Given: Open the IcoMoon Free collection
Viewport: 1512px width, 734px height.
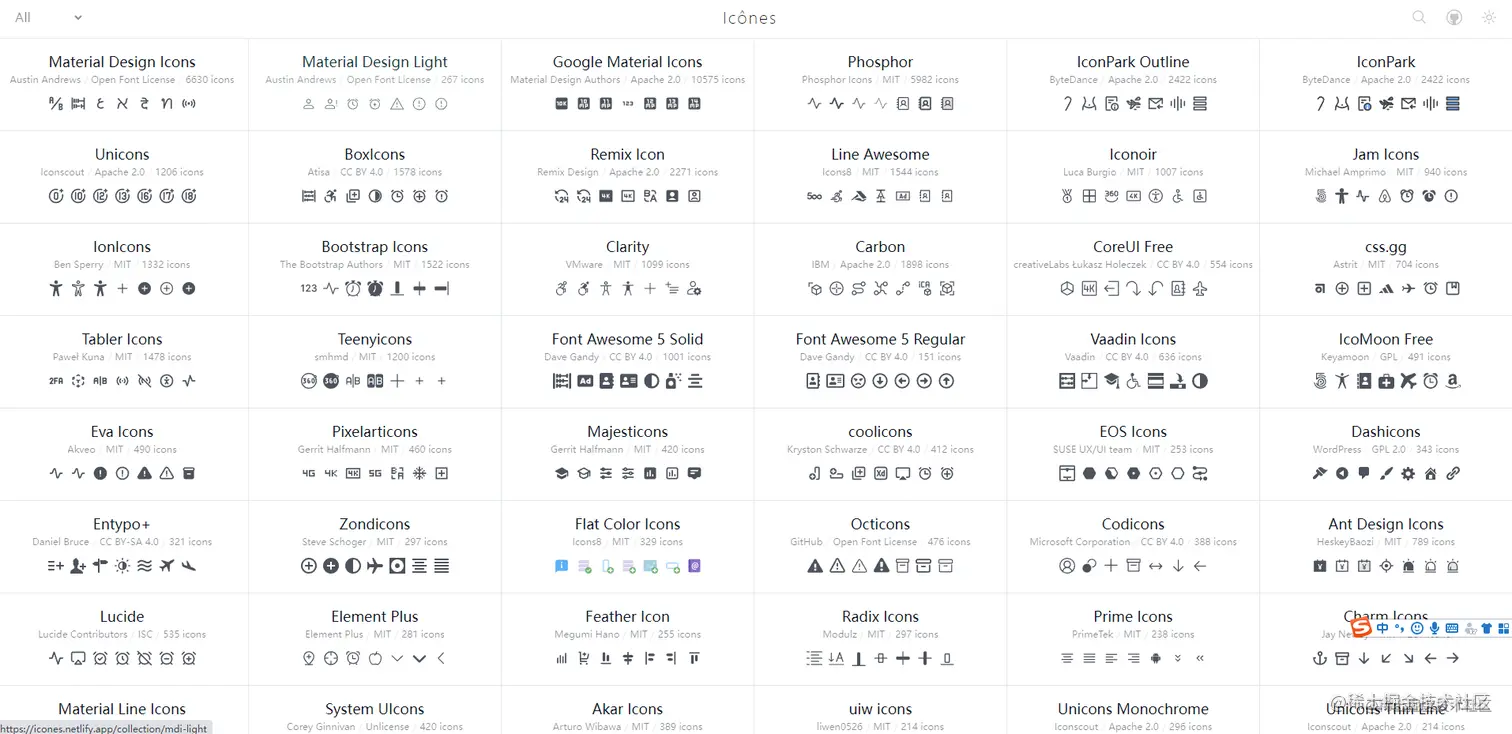Looking at the screenshot, I should (1385, 339).
